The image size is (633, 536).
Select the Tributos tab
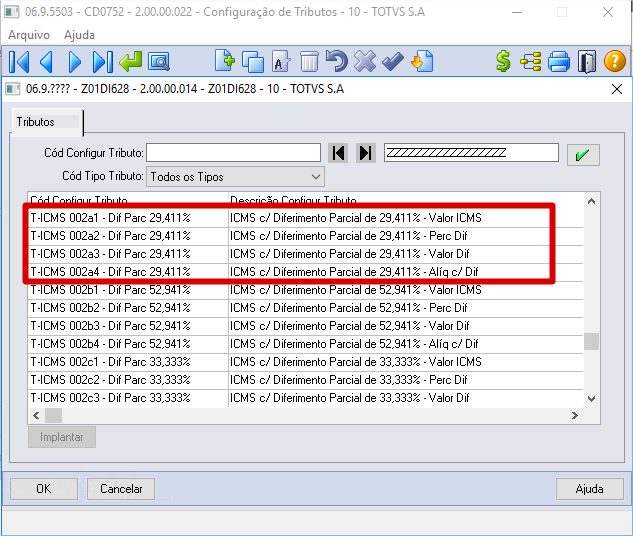pyautogui.click(x=47, y=122)
